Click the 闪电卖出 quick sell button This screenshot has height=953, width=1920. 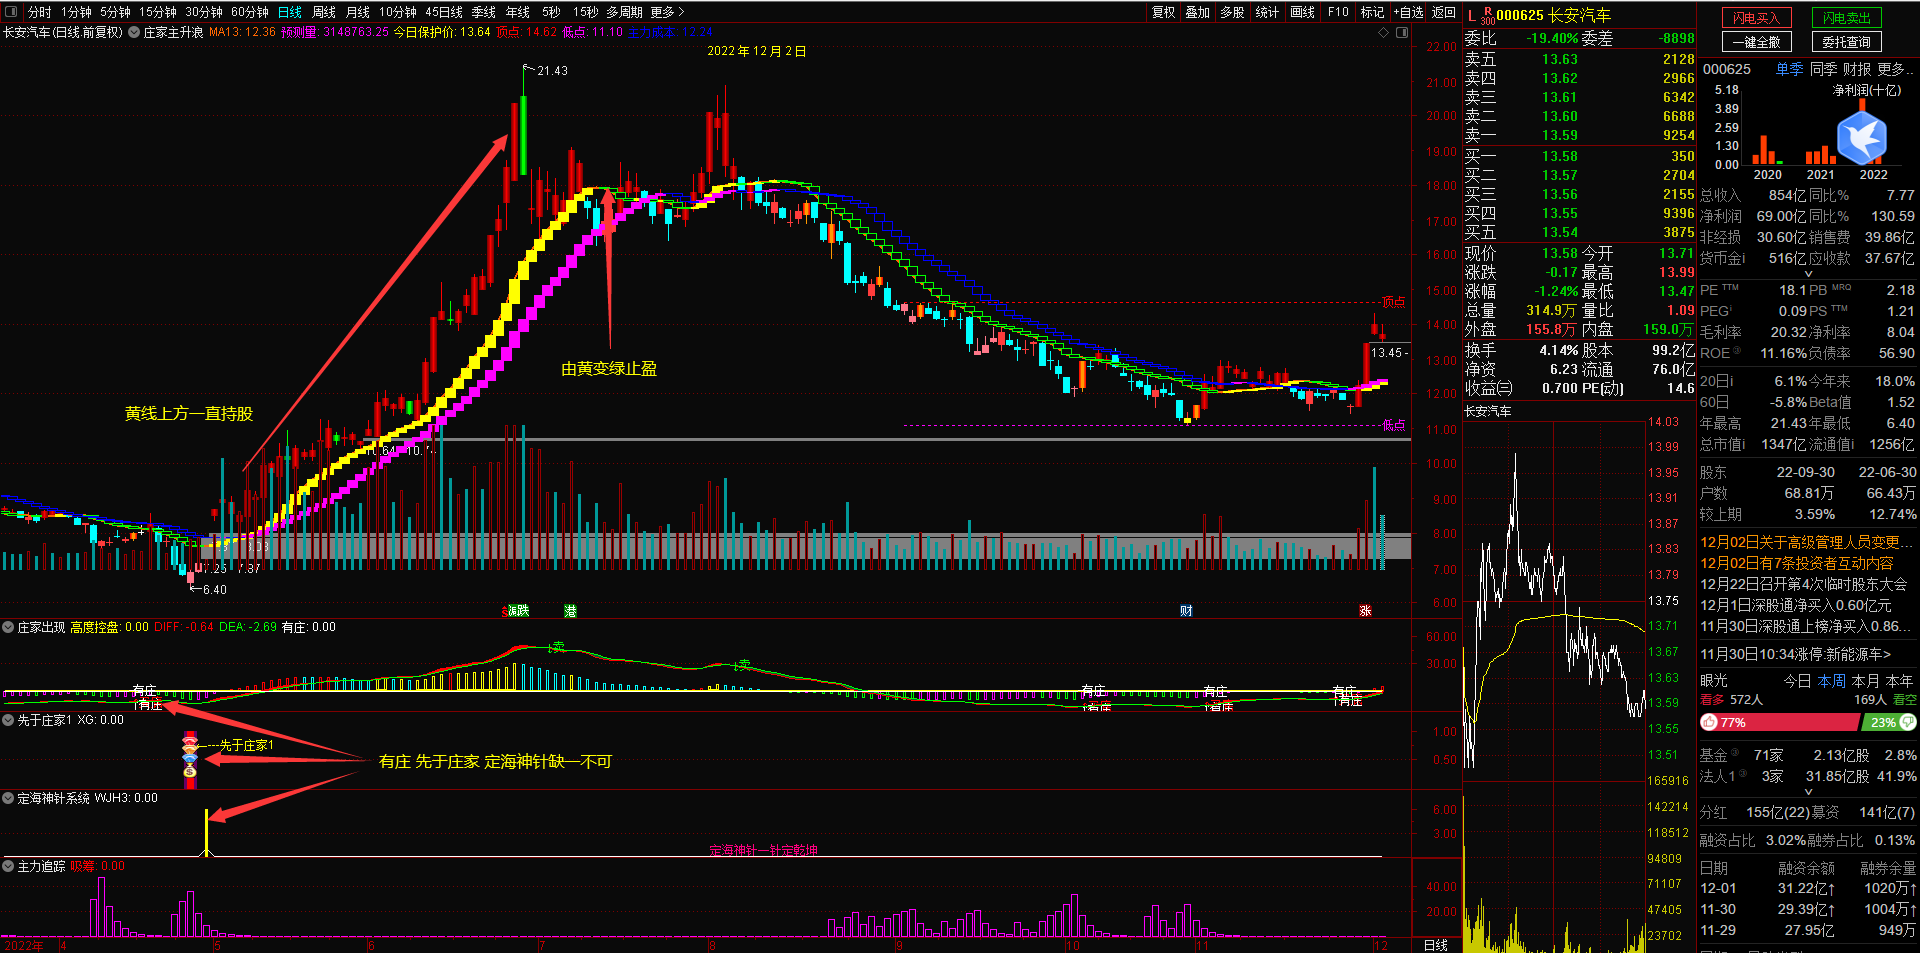[x=1846, y=18]
